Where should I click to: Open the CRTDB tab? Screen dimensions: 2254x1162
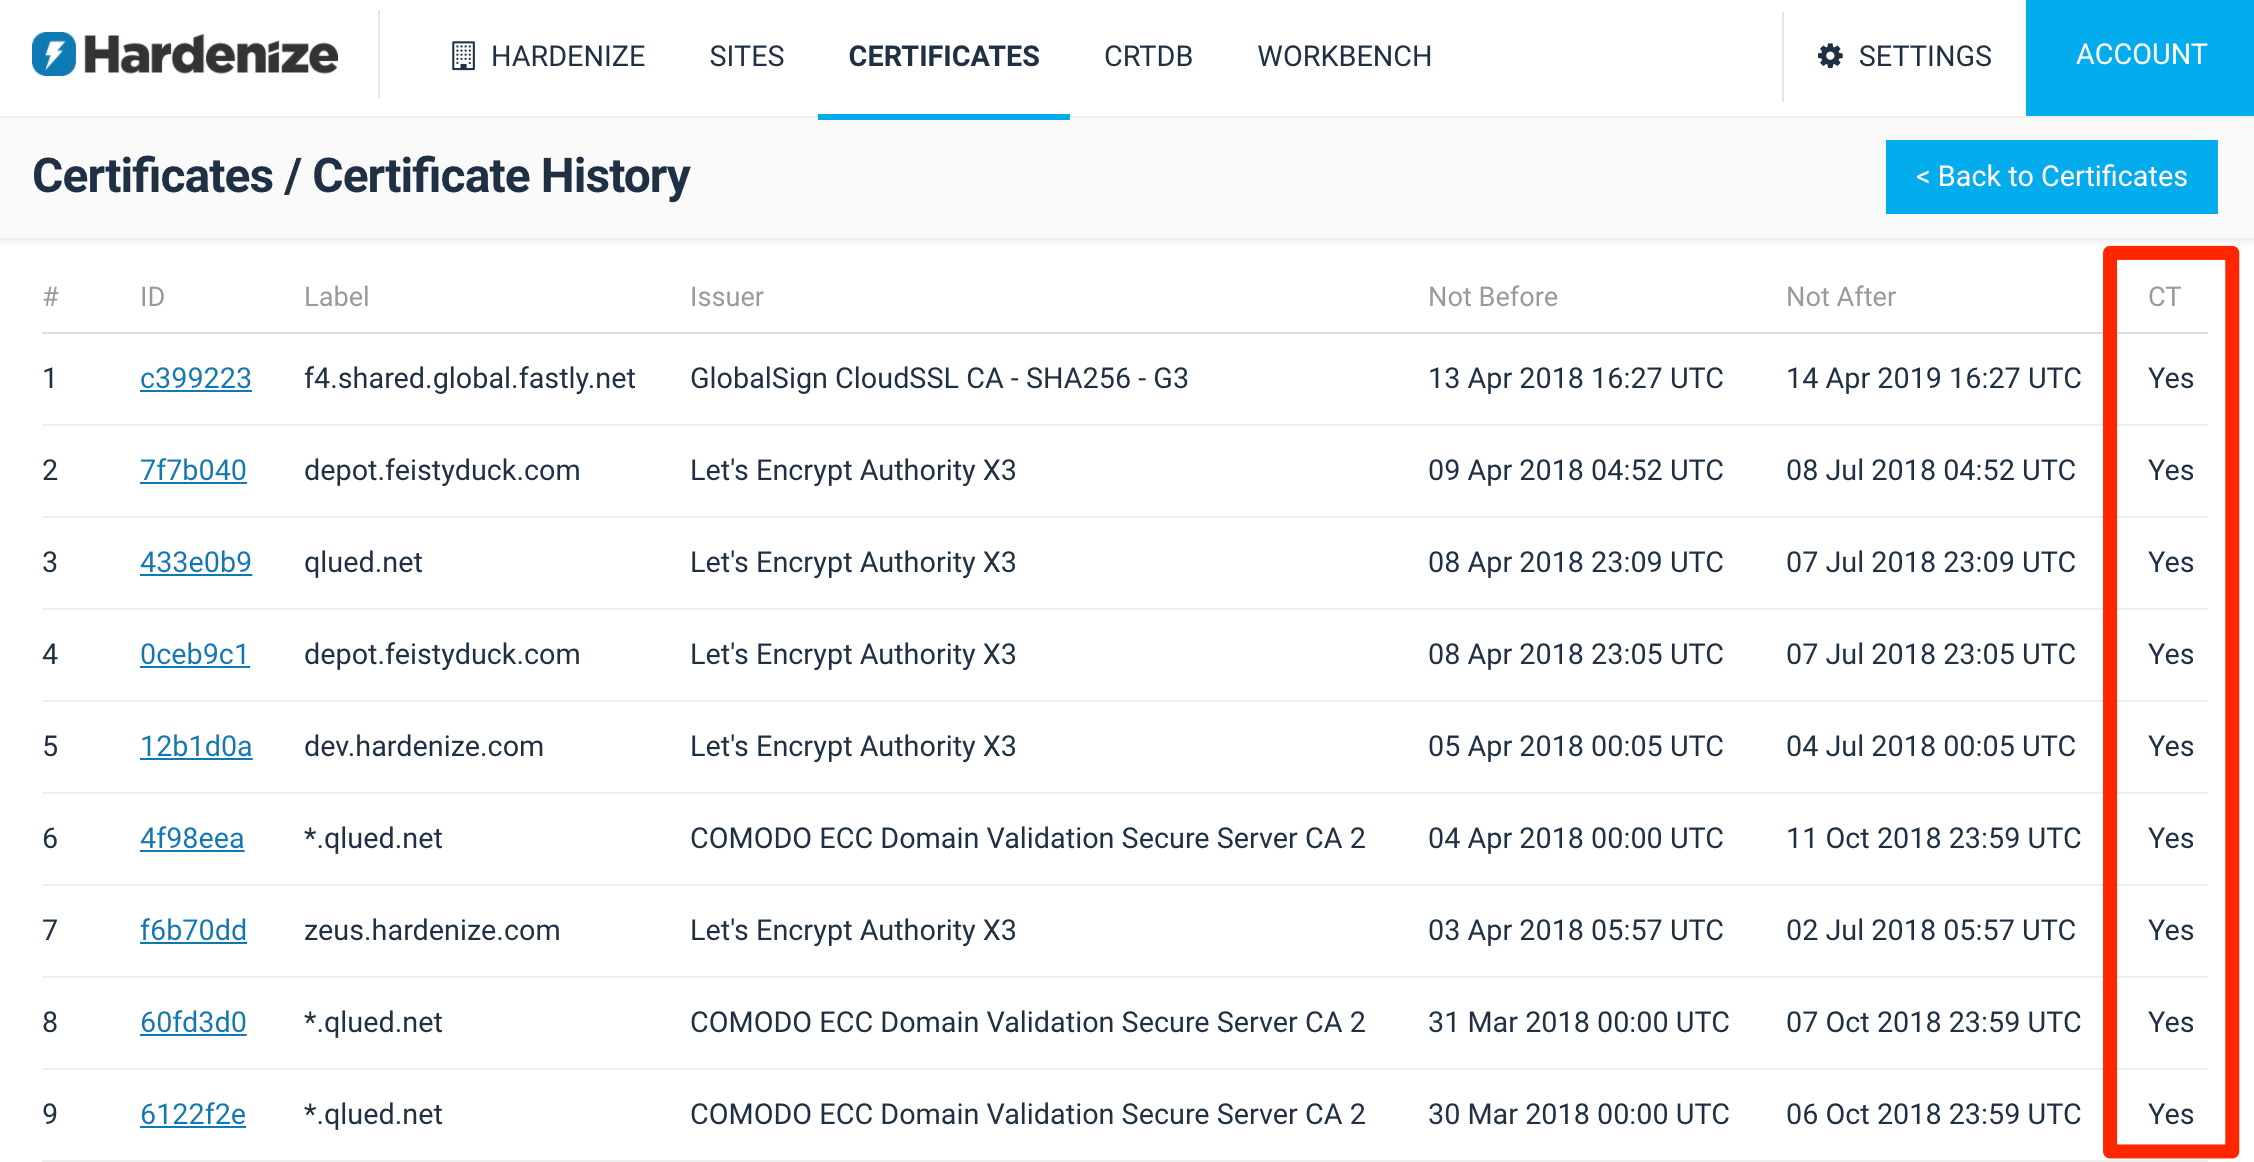(x=1148, y=56)
